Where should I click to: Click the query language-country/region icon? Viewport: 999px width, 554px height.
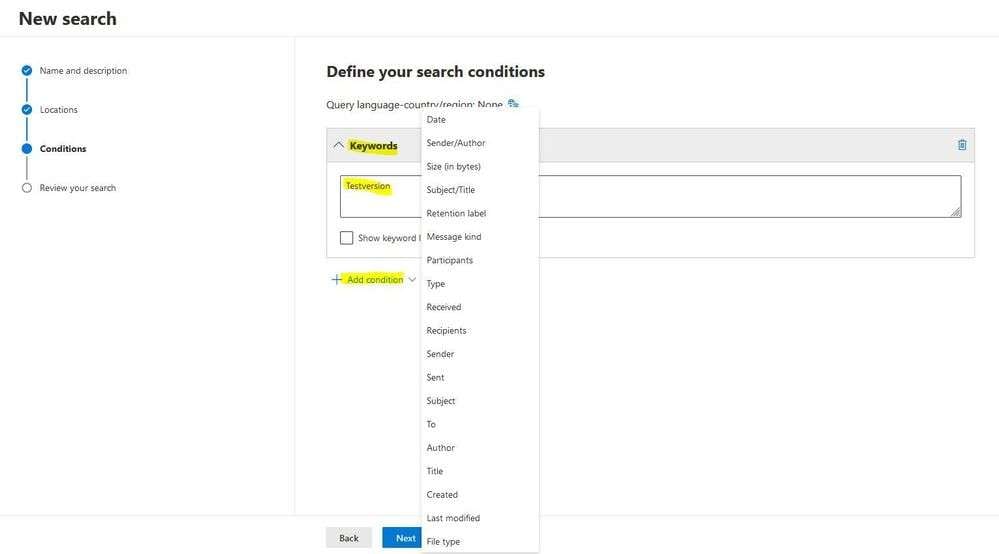pos(513,104)
